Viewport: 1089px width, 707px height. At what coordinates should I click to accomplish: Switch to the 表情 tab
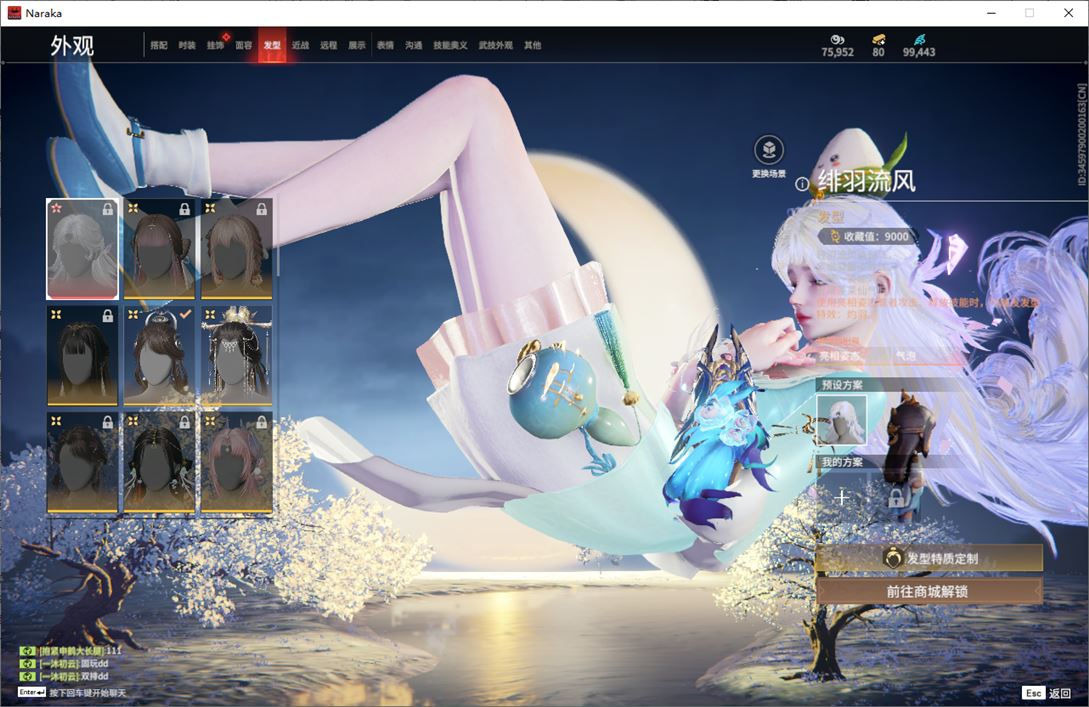(385, 45)
